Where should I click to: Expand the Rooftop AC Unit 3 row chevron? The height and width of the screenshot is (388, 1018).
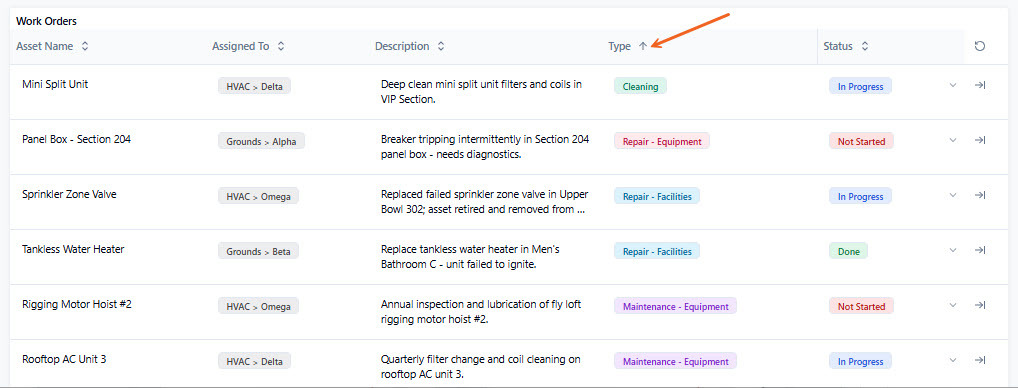coord(953,361)
